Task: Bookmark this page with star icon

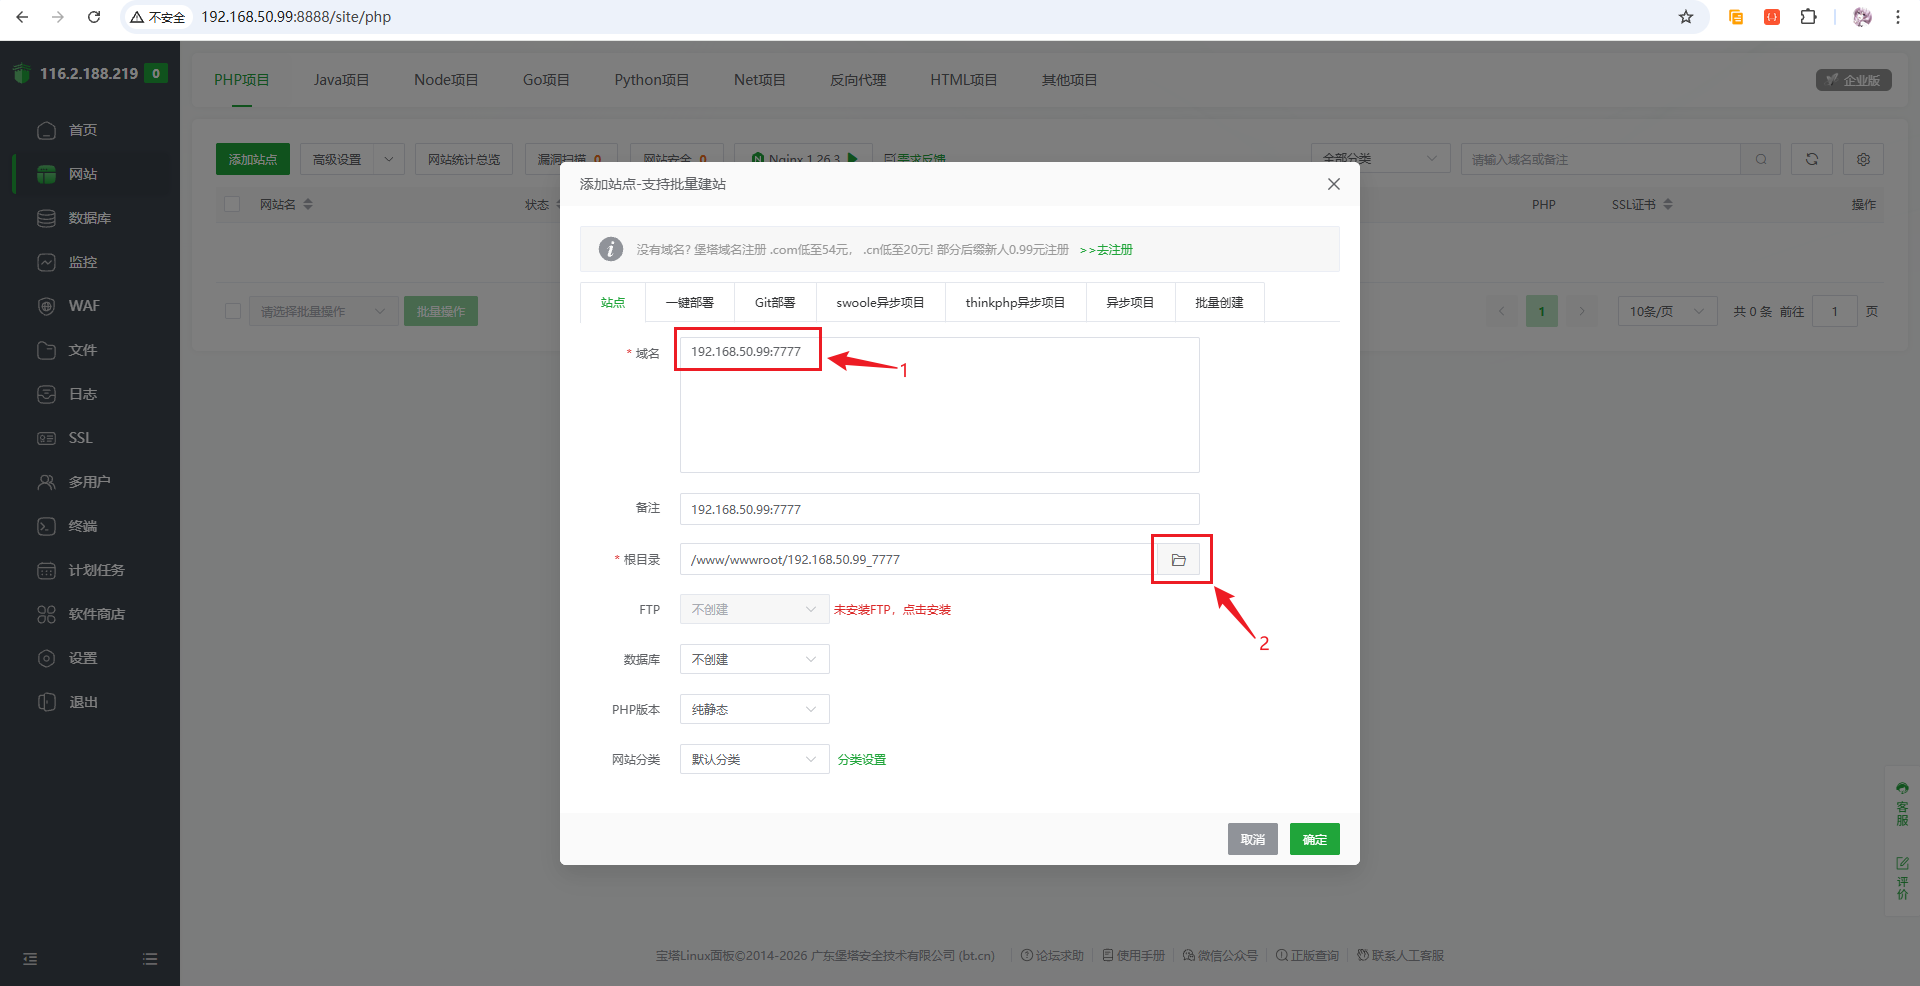Action: 1686,17
